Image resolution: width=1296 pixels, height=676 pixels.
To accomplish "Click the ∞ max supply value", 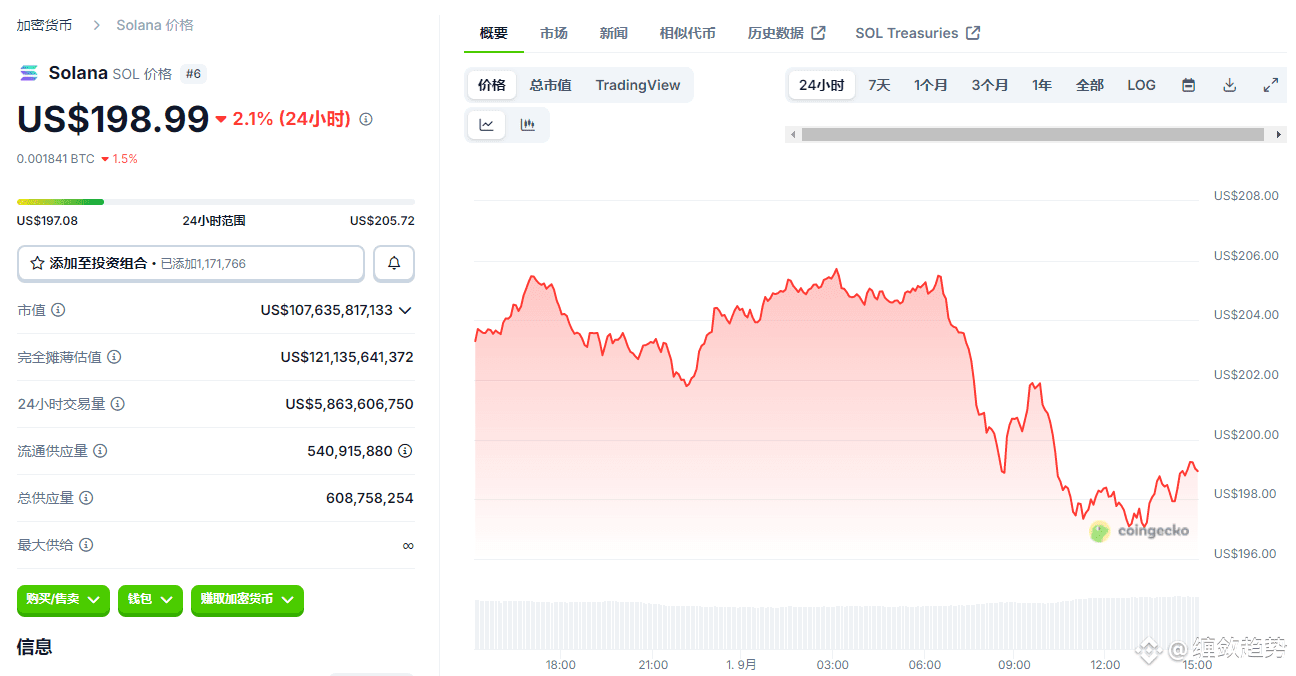I will 408,545.
